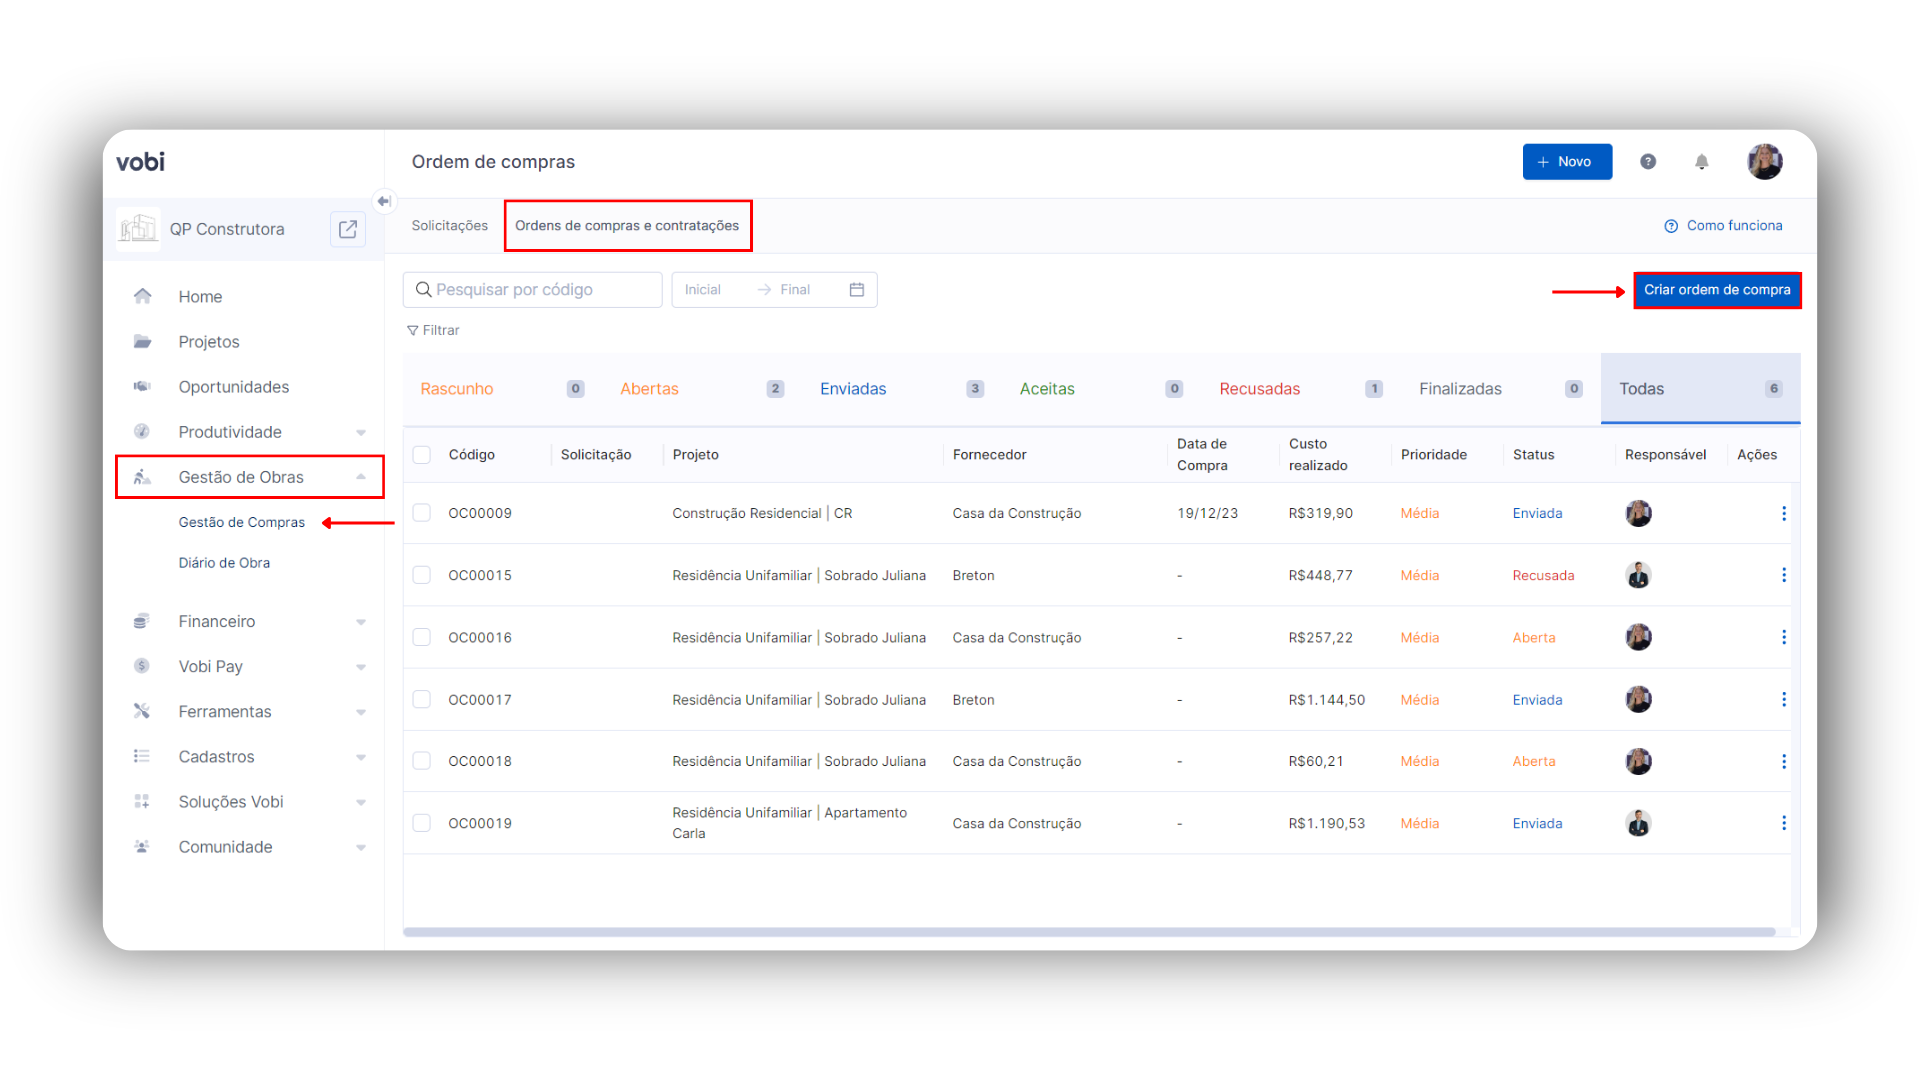Click the notification bell icon
This screenshot has width=1920, height=1080.
coord(1701,162)
